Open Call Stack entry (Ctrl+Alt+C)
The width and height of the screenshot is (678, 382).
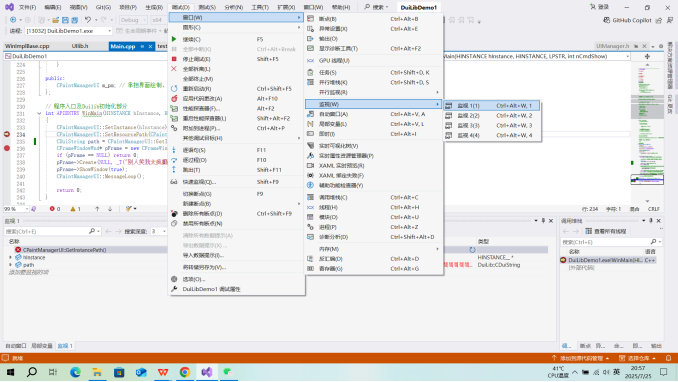[x=374, y=197]
